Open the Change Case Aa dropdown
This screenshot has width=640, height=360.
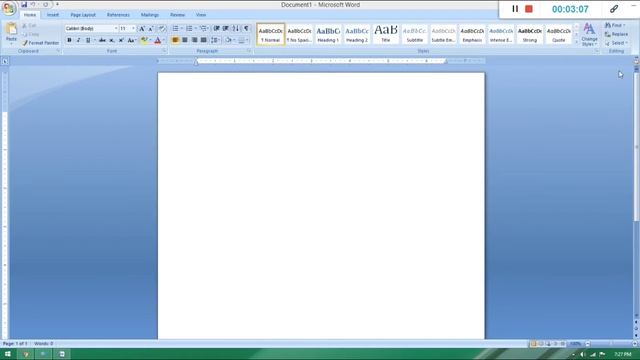pos(131,40)
